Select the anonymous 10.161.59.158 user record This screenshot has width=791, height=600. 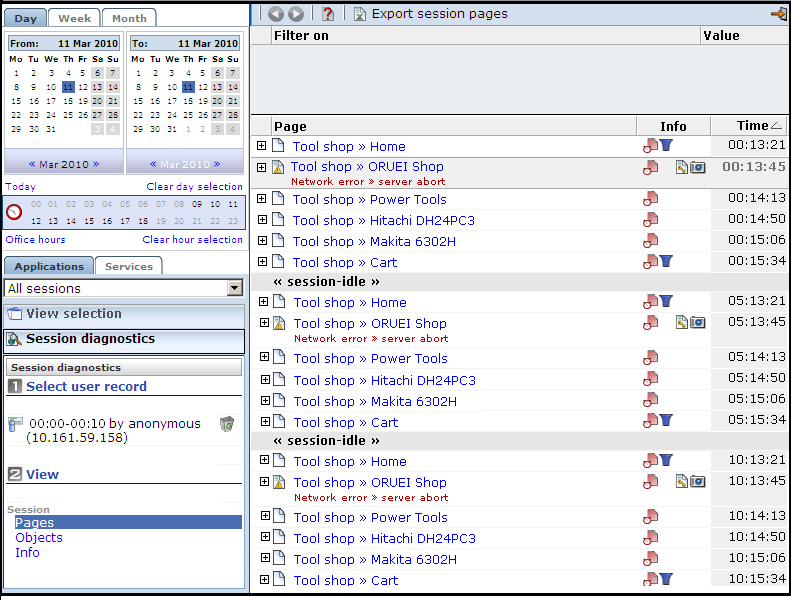115,430
